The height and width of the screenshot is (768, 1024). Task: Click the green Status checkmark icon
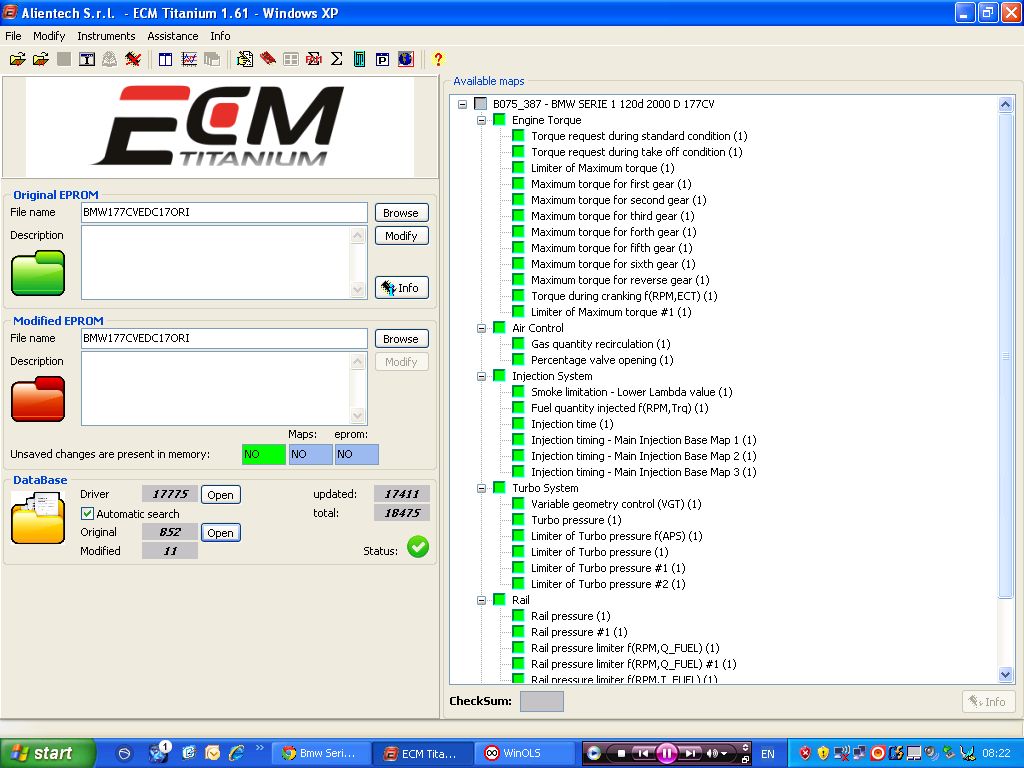[x=418, y=547]
